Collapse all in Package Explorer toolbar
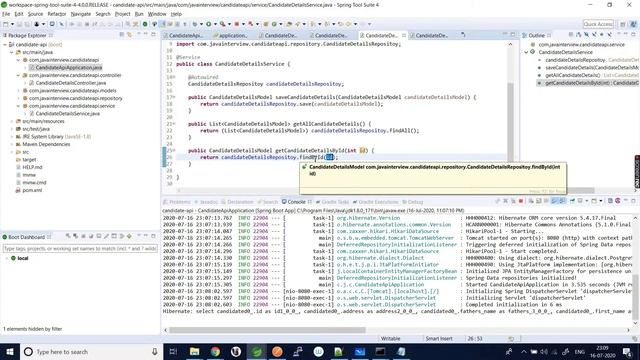This screenshot has width=640, height=360. [x=122, y=35]
